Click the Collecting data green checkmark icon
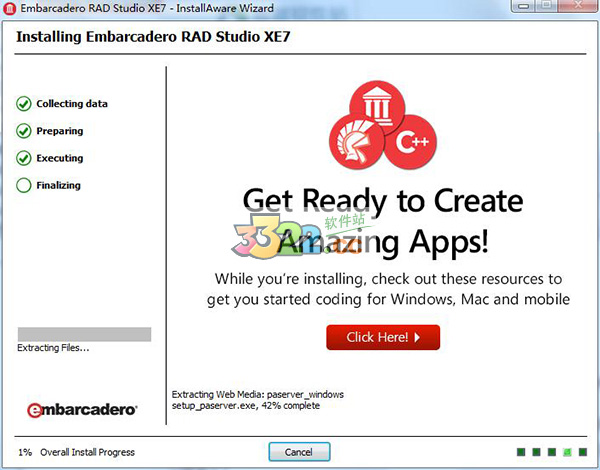600x470 pixels. (x=24, y=104)
